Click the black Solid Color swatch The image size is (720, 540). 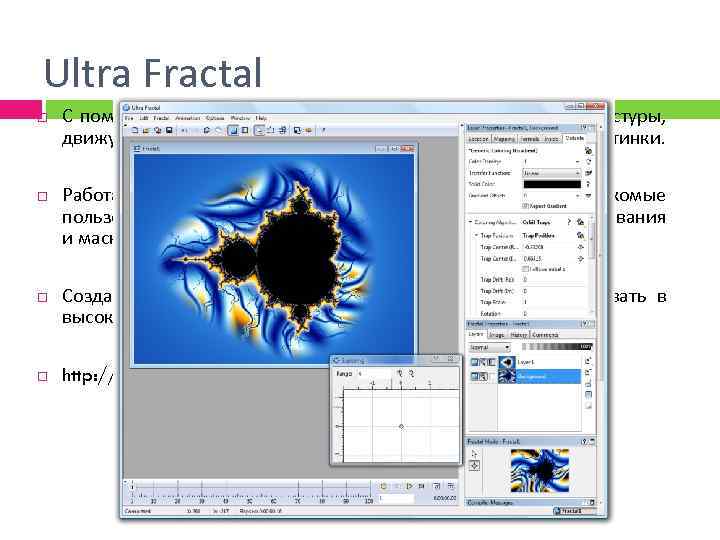tap(552, 184)
